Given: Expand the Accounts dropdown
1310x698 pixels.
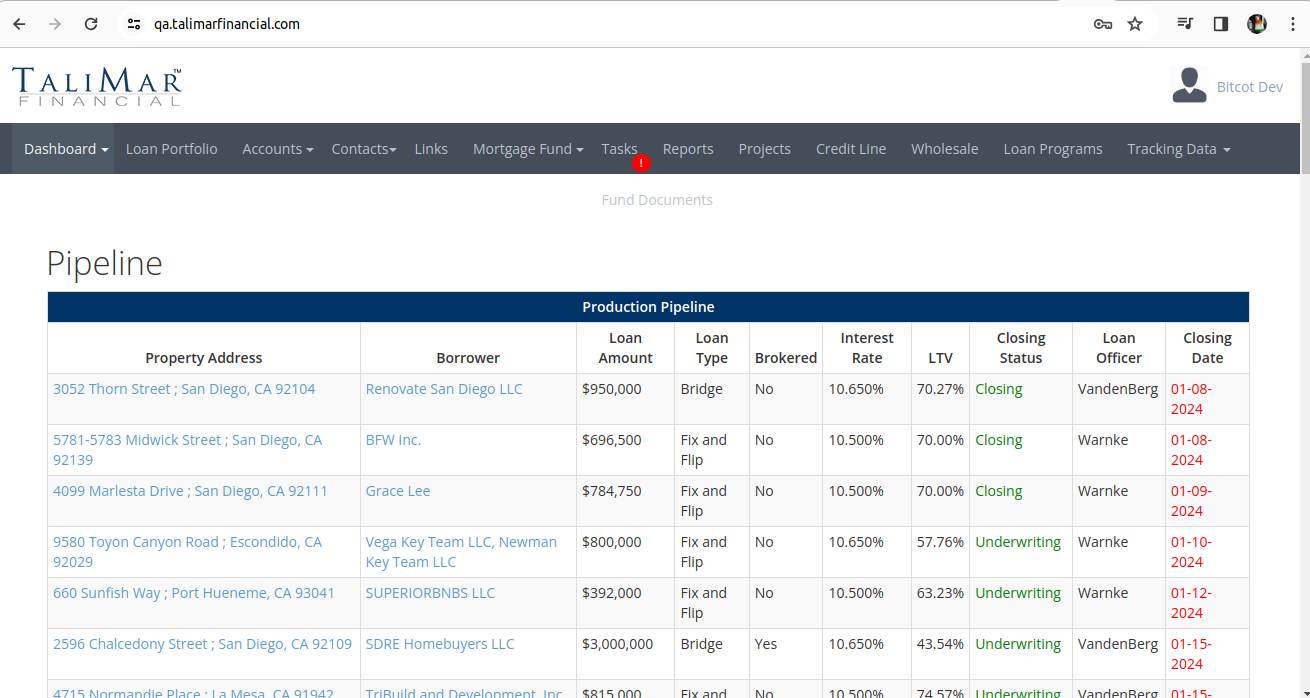Looking at the screenshot, I should [x=278, y=149].
